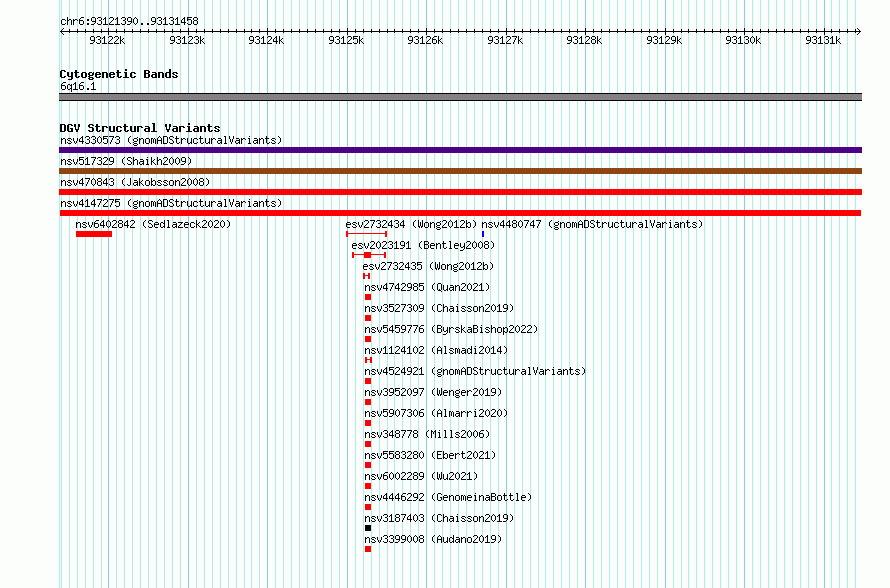
Task: Select the red nsv470843 variant bar
Action: click(x=460, y=192)
